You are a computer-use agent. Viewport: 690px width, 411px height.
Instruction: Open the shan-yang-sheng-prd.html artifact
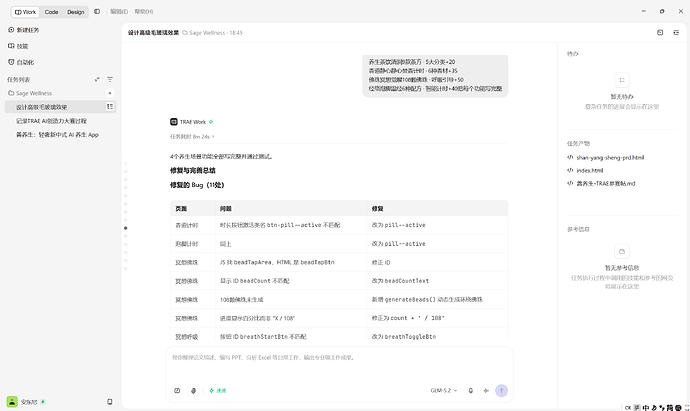[610, 158]
